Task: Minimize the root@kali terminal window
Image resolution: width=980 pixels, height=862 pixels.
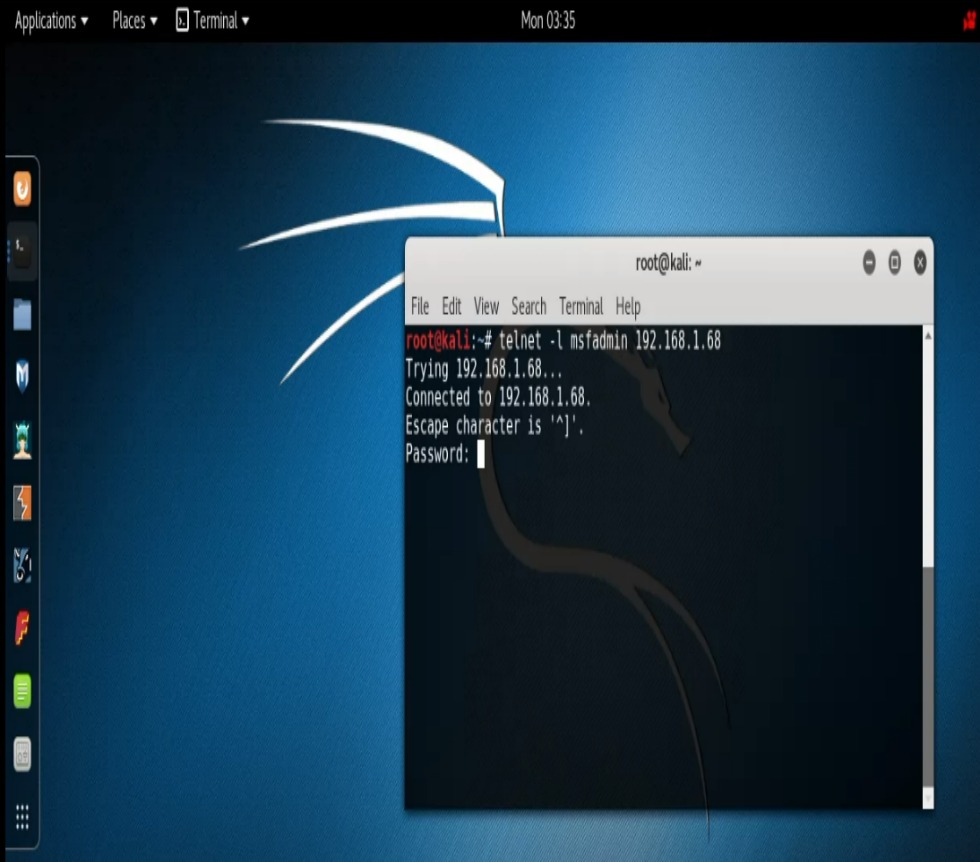Action: point(869,263)
